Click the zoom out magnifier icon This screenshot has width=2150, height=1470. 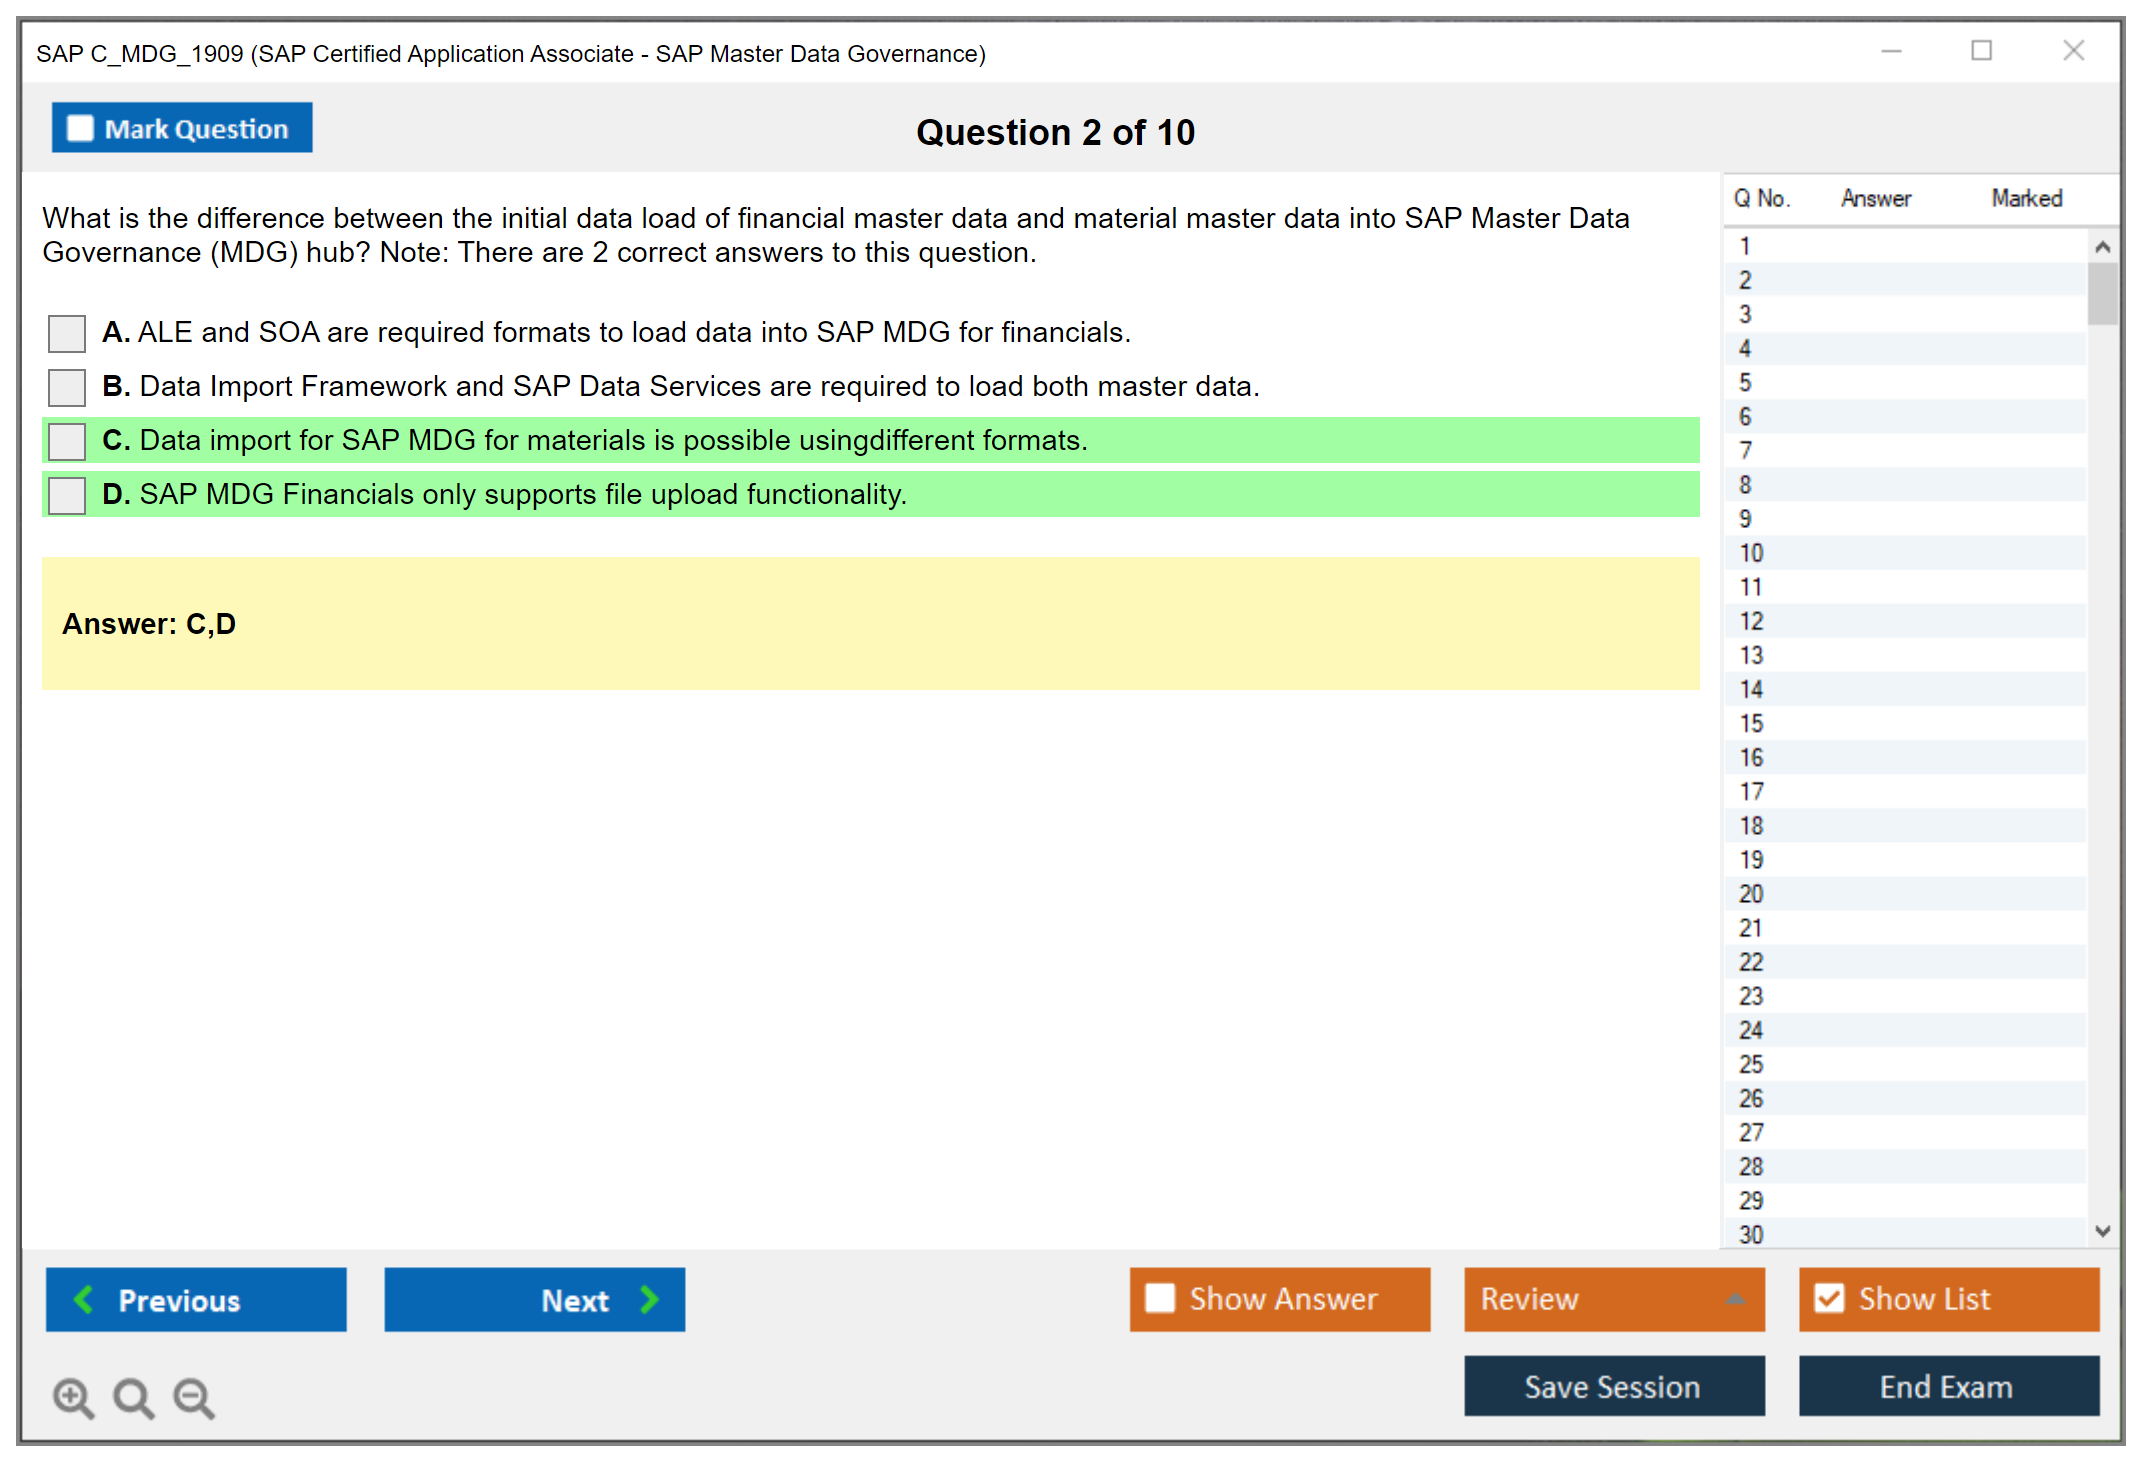pos(193,1397)
